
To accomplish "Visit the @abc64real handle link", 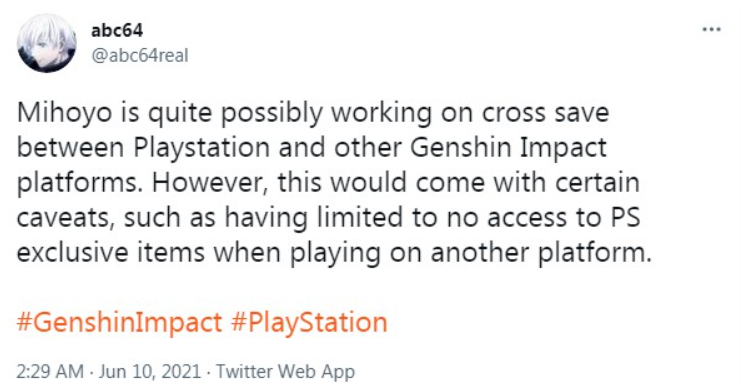I will [139, 56].
